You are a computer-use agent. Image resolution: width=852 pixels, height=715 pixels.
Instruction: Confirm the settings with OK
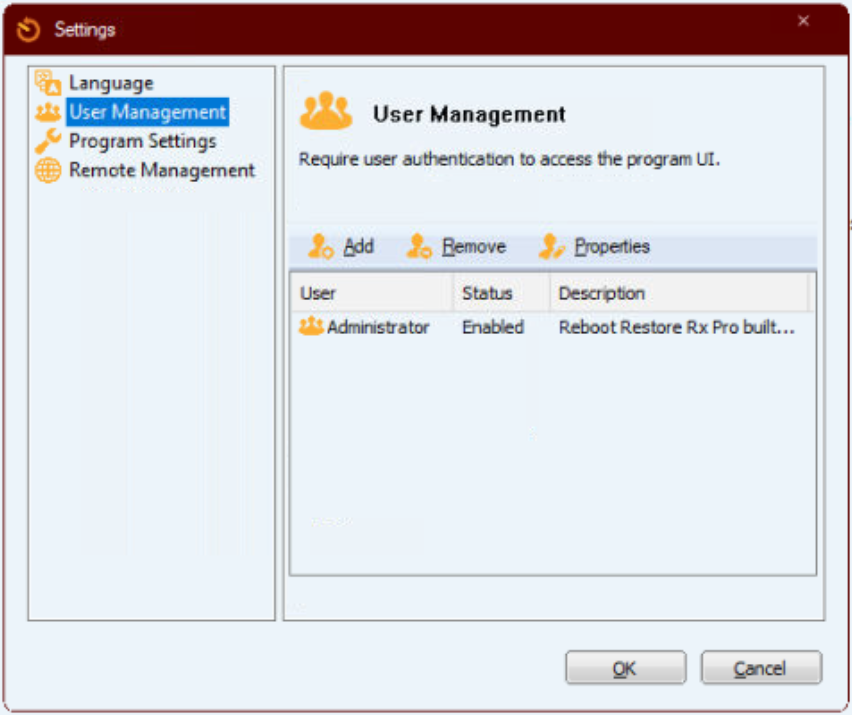[625, 667]
